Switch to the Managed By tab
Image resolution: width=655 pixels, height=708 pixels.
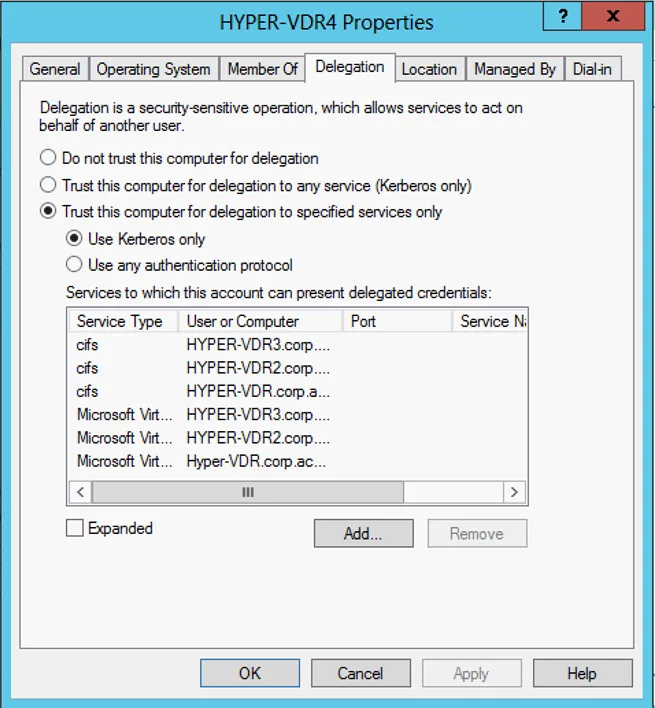[x=515, y=69]
